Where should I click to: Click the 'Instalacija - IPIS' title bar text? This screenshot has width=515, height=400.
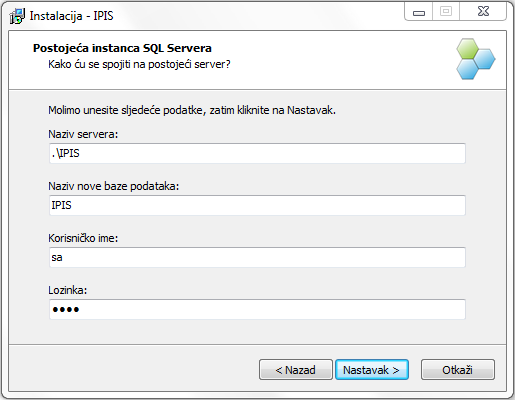pyautogui.click(x=71, y=16)
